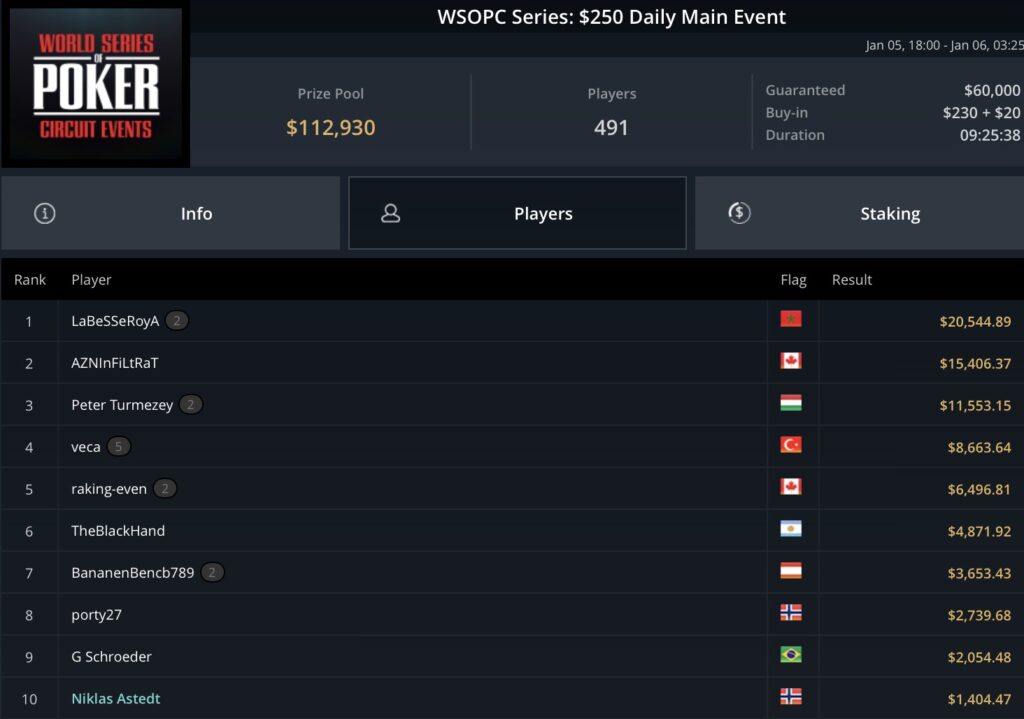Select the porty27 player row
Image resolution: width=1024 pixels, height=719 pixels.
(512, 615)
